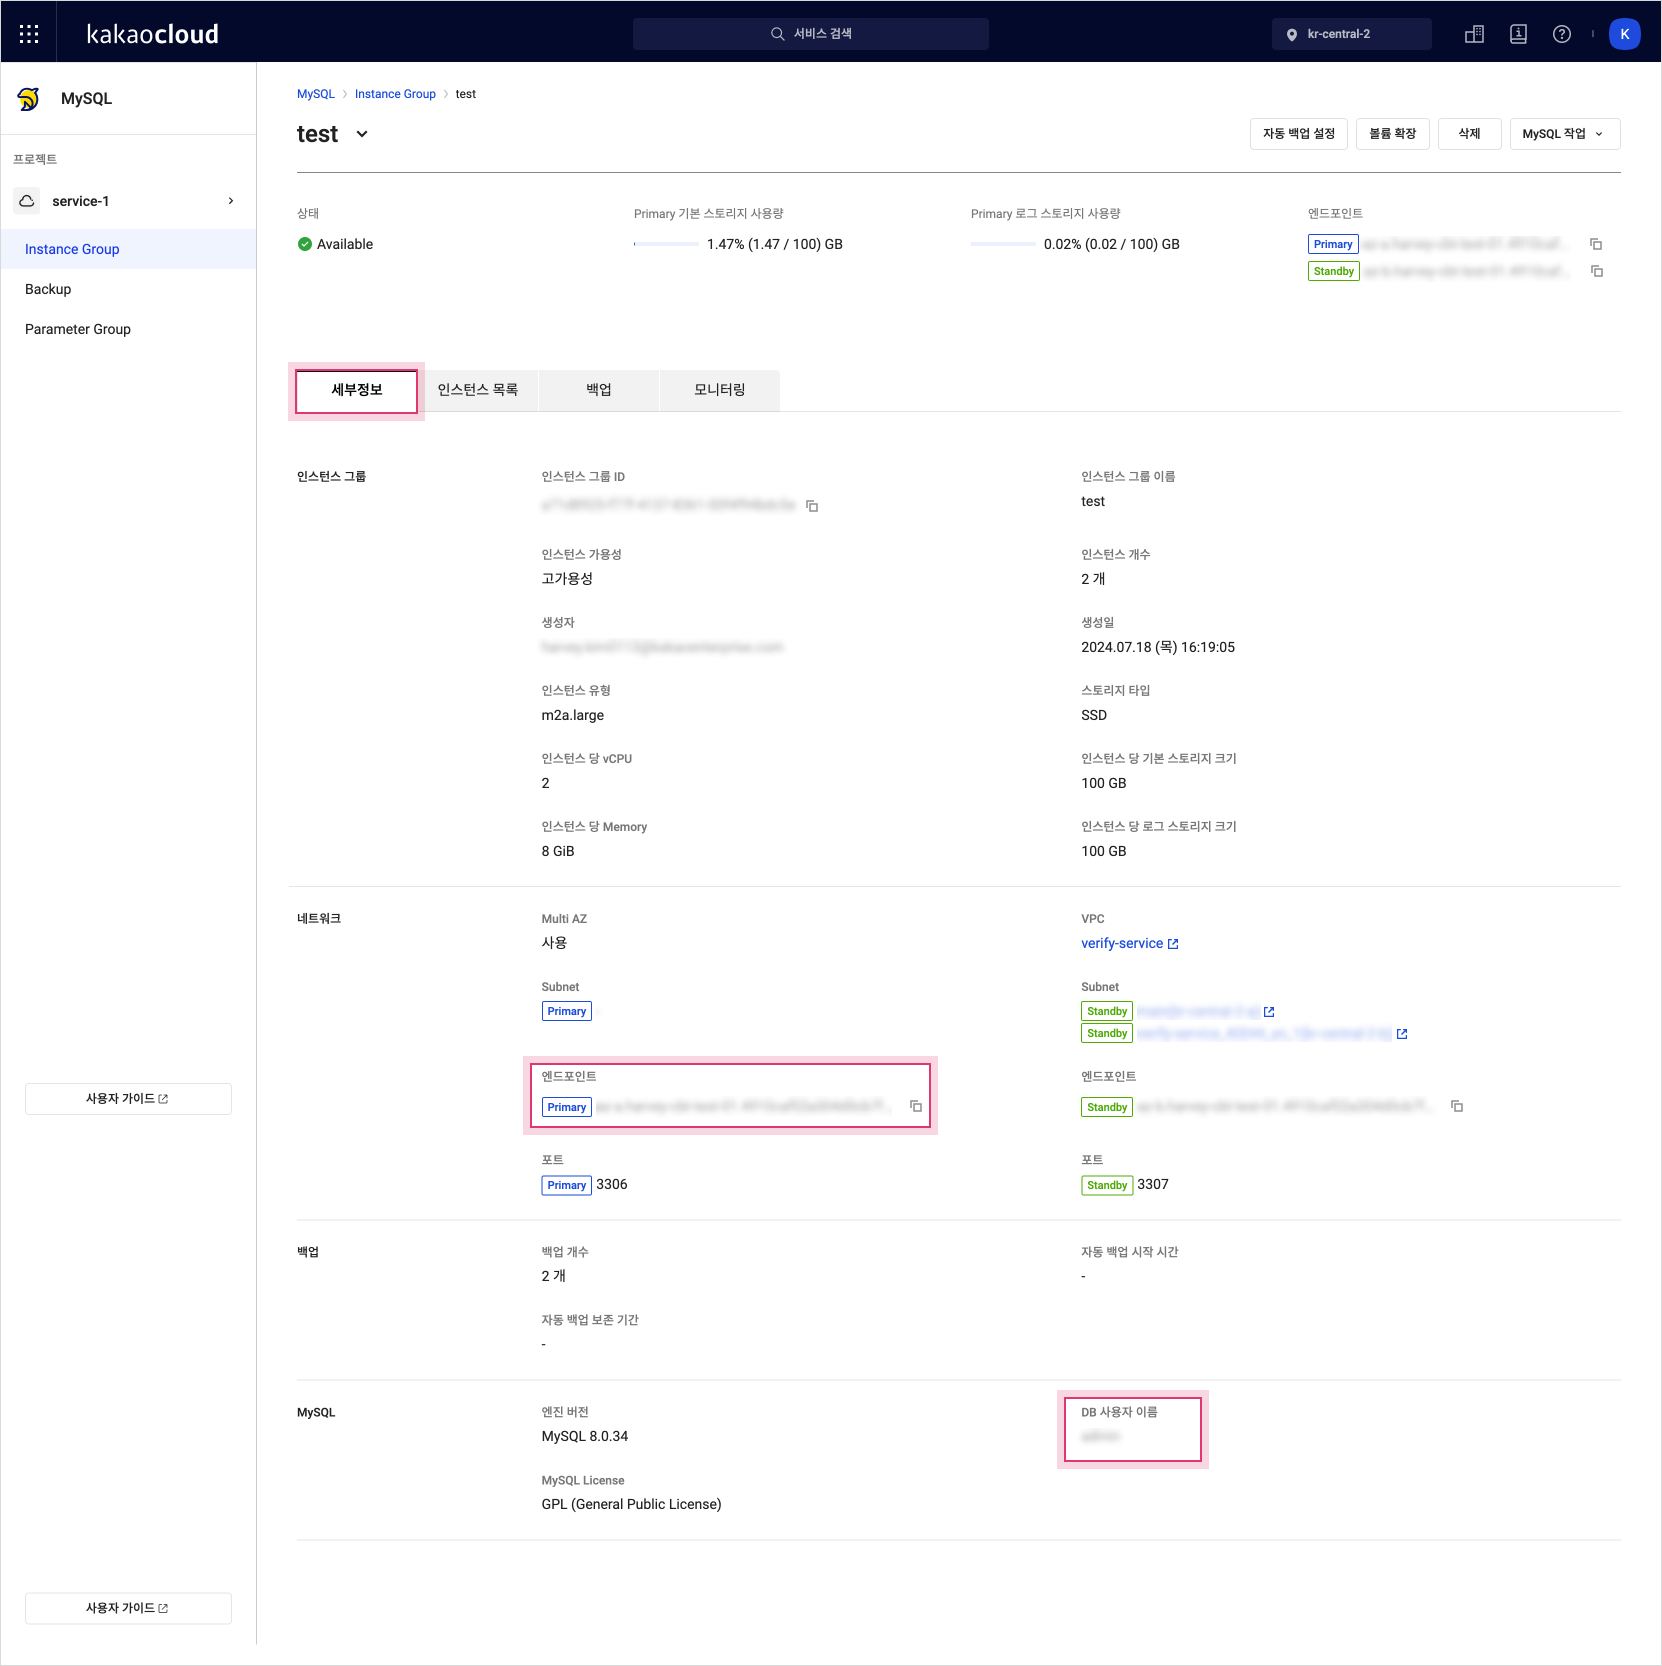The height and width of the screenshot is (1666, 1662).
Task: Open the K user profile avatar
Action: pos(1625,34)
